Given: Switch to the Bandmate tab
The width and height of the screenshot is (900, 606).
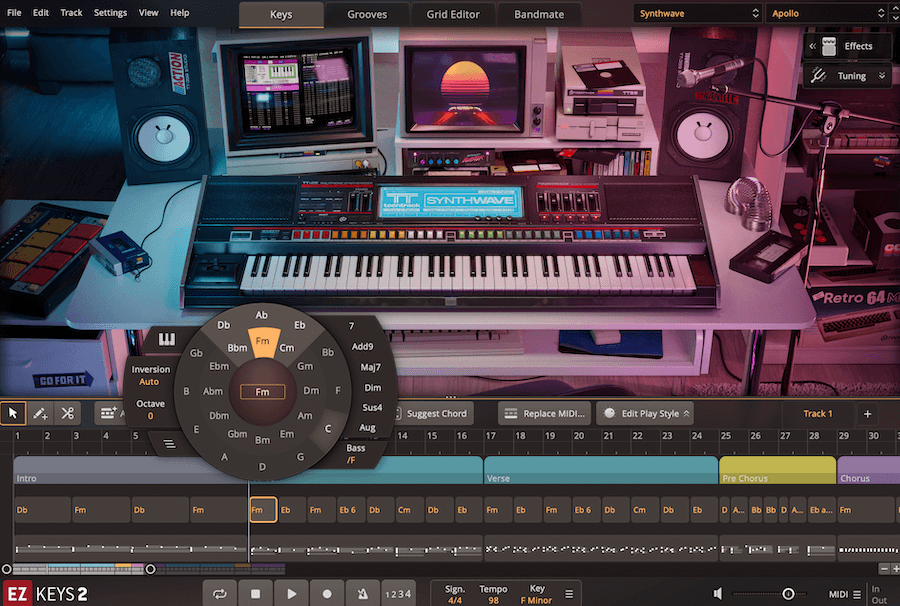Looking at the screenshot, I should [539, 14].
